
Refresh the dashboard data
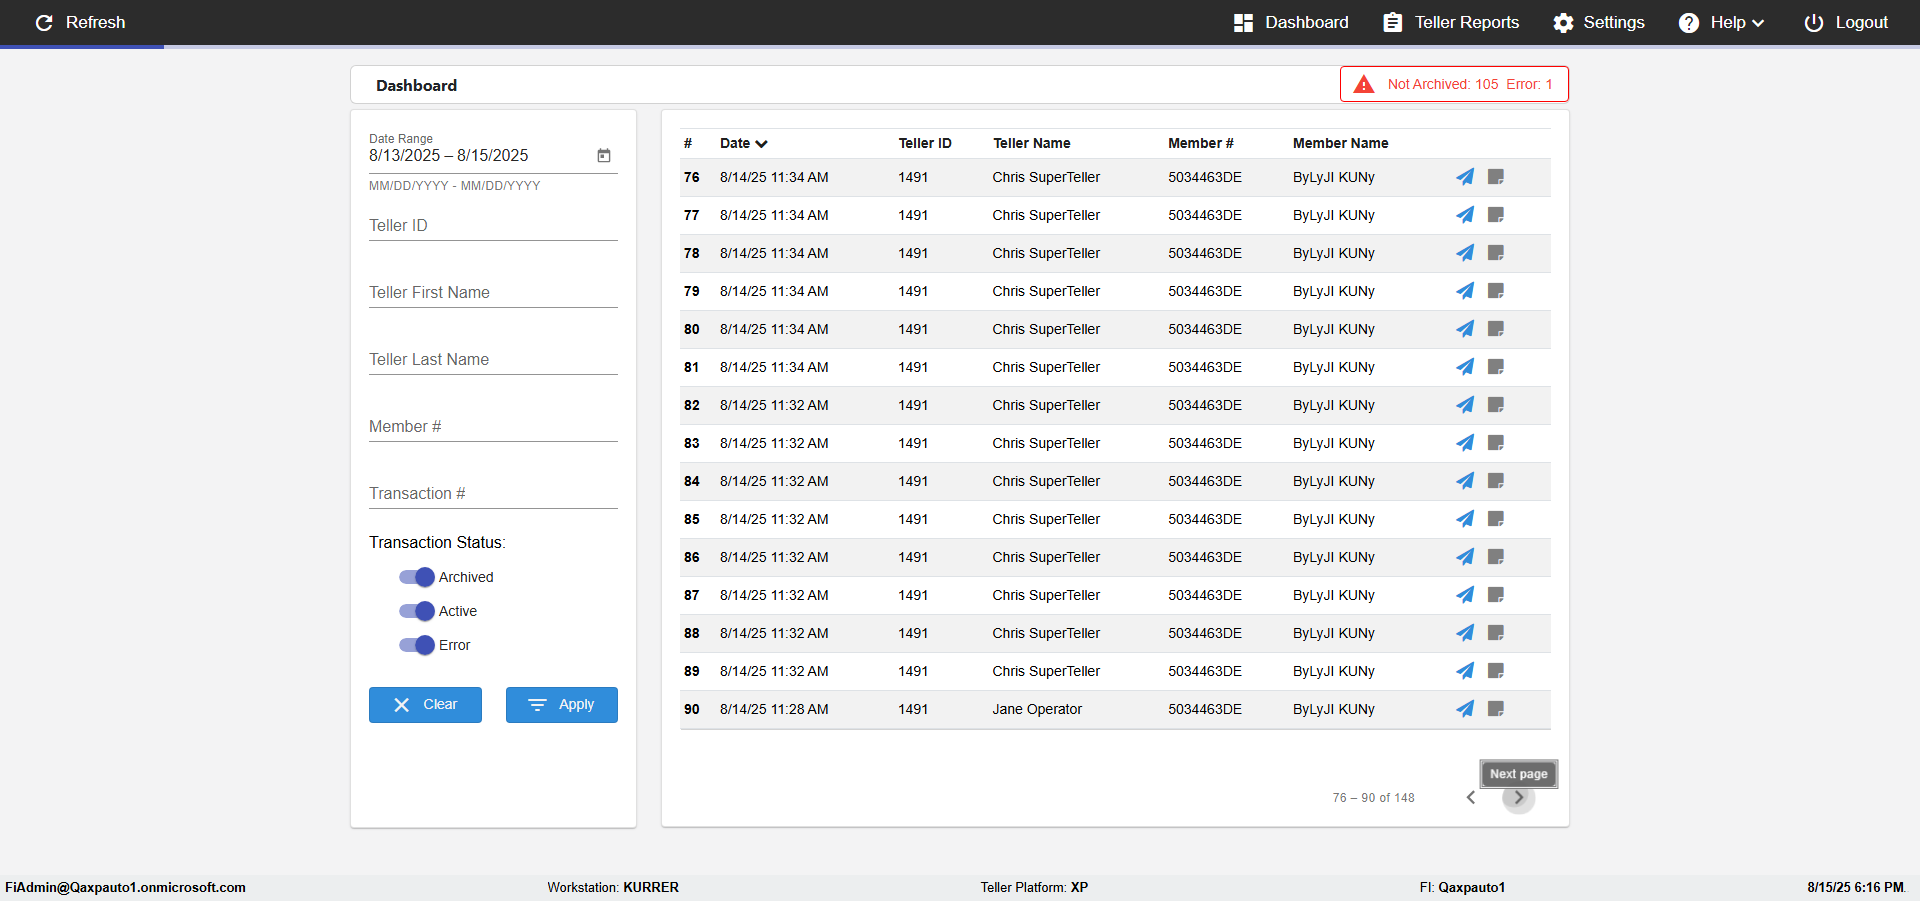click(80, 22)
